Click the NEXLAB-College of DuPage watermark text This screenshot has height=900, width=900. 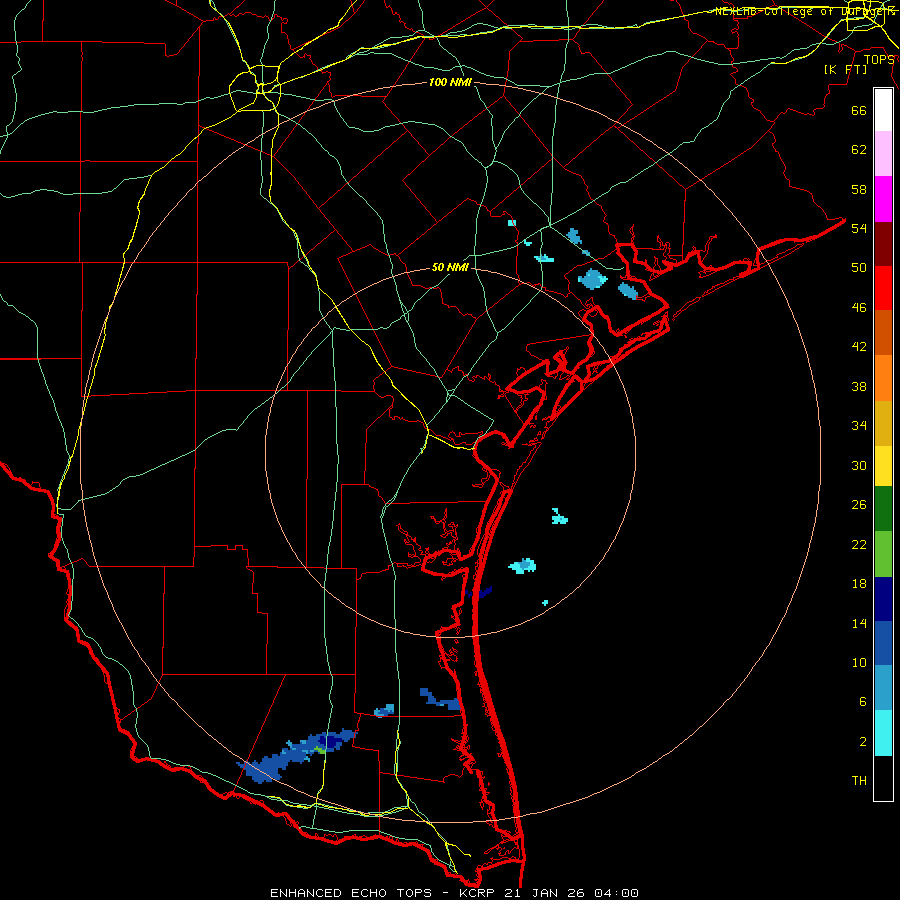[804, 11]
